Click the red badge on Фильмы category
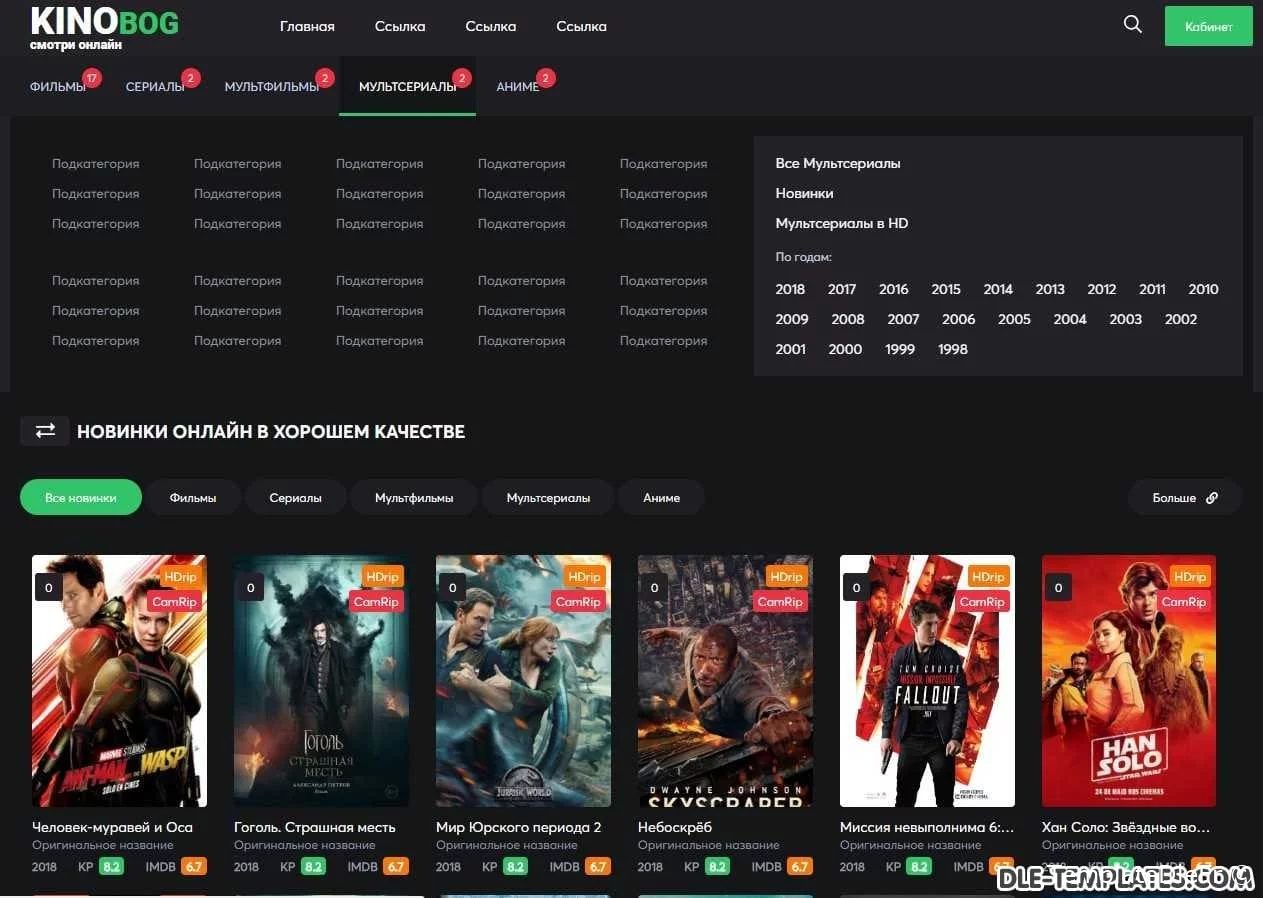 [x=92, y=78]
